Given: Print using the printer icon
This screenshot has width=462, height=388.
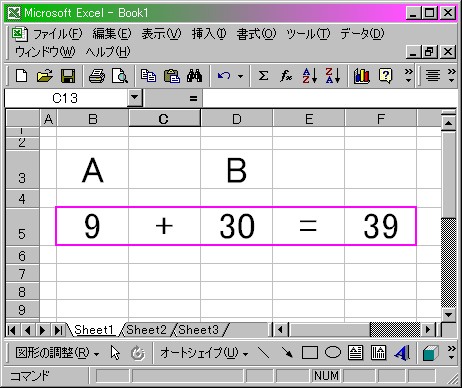Looking at the screenshot, I should point(97,76).
